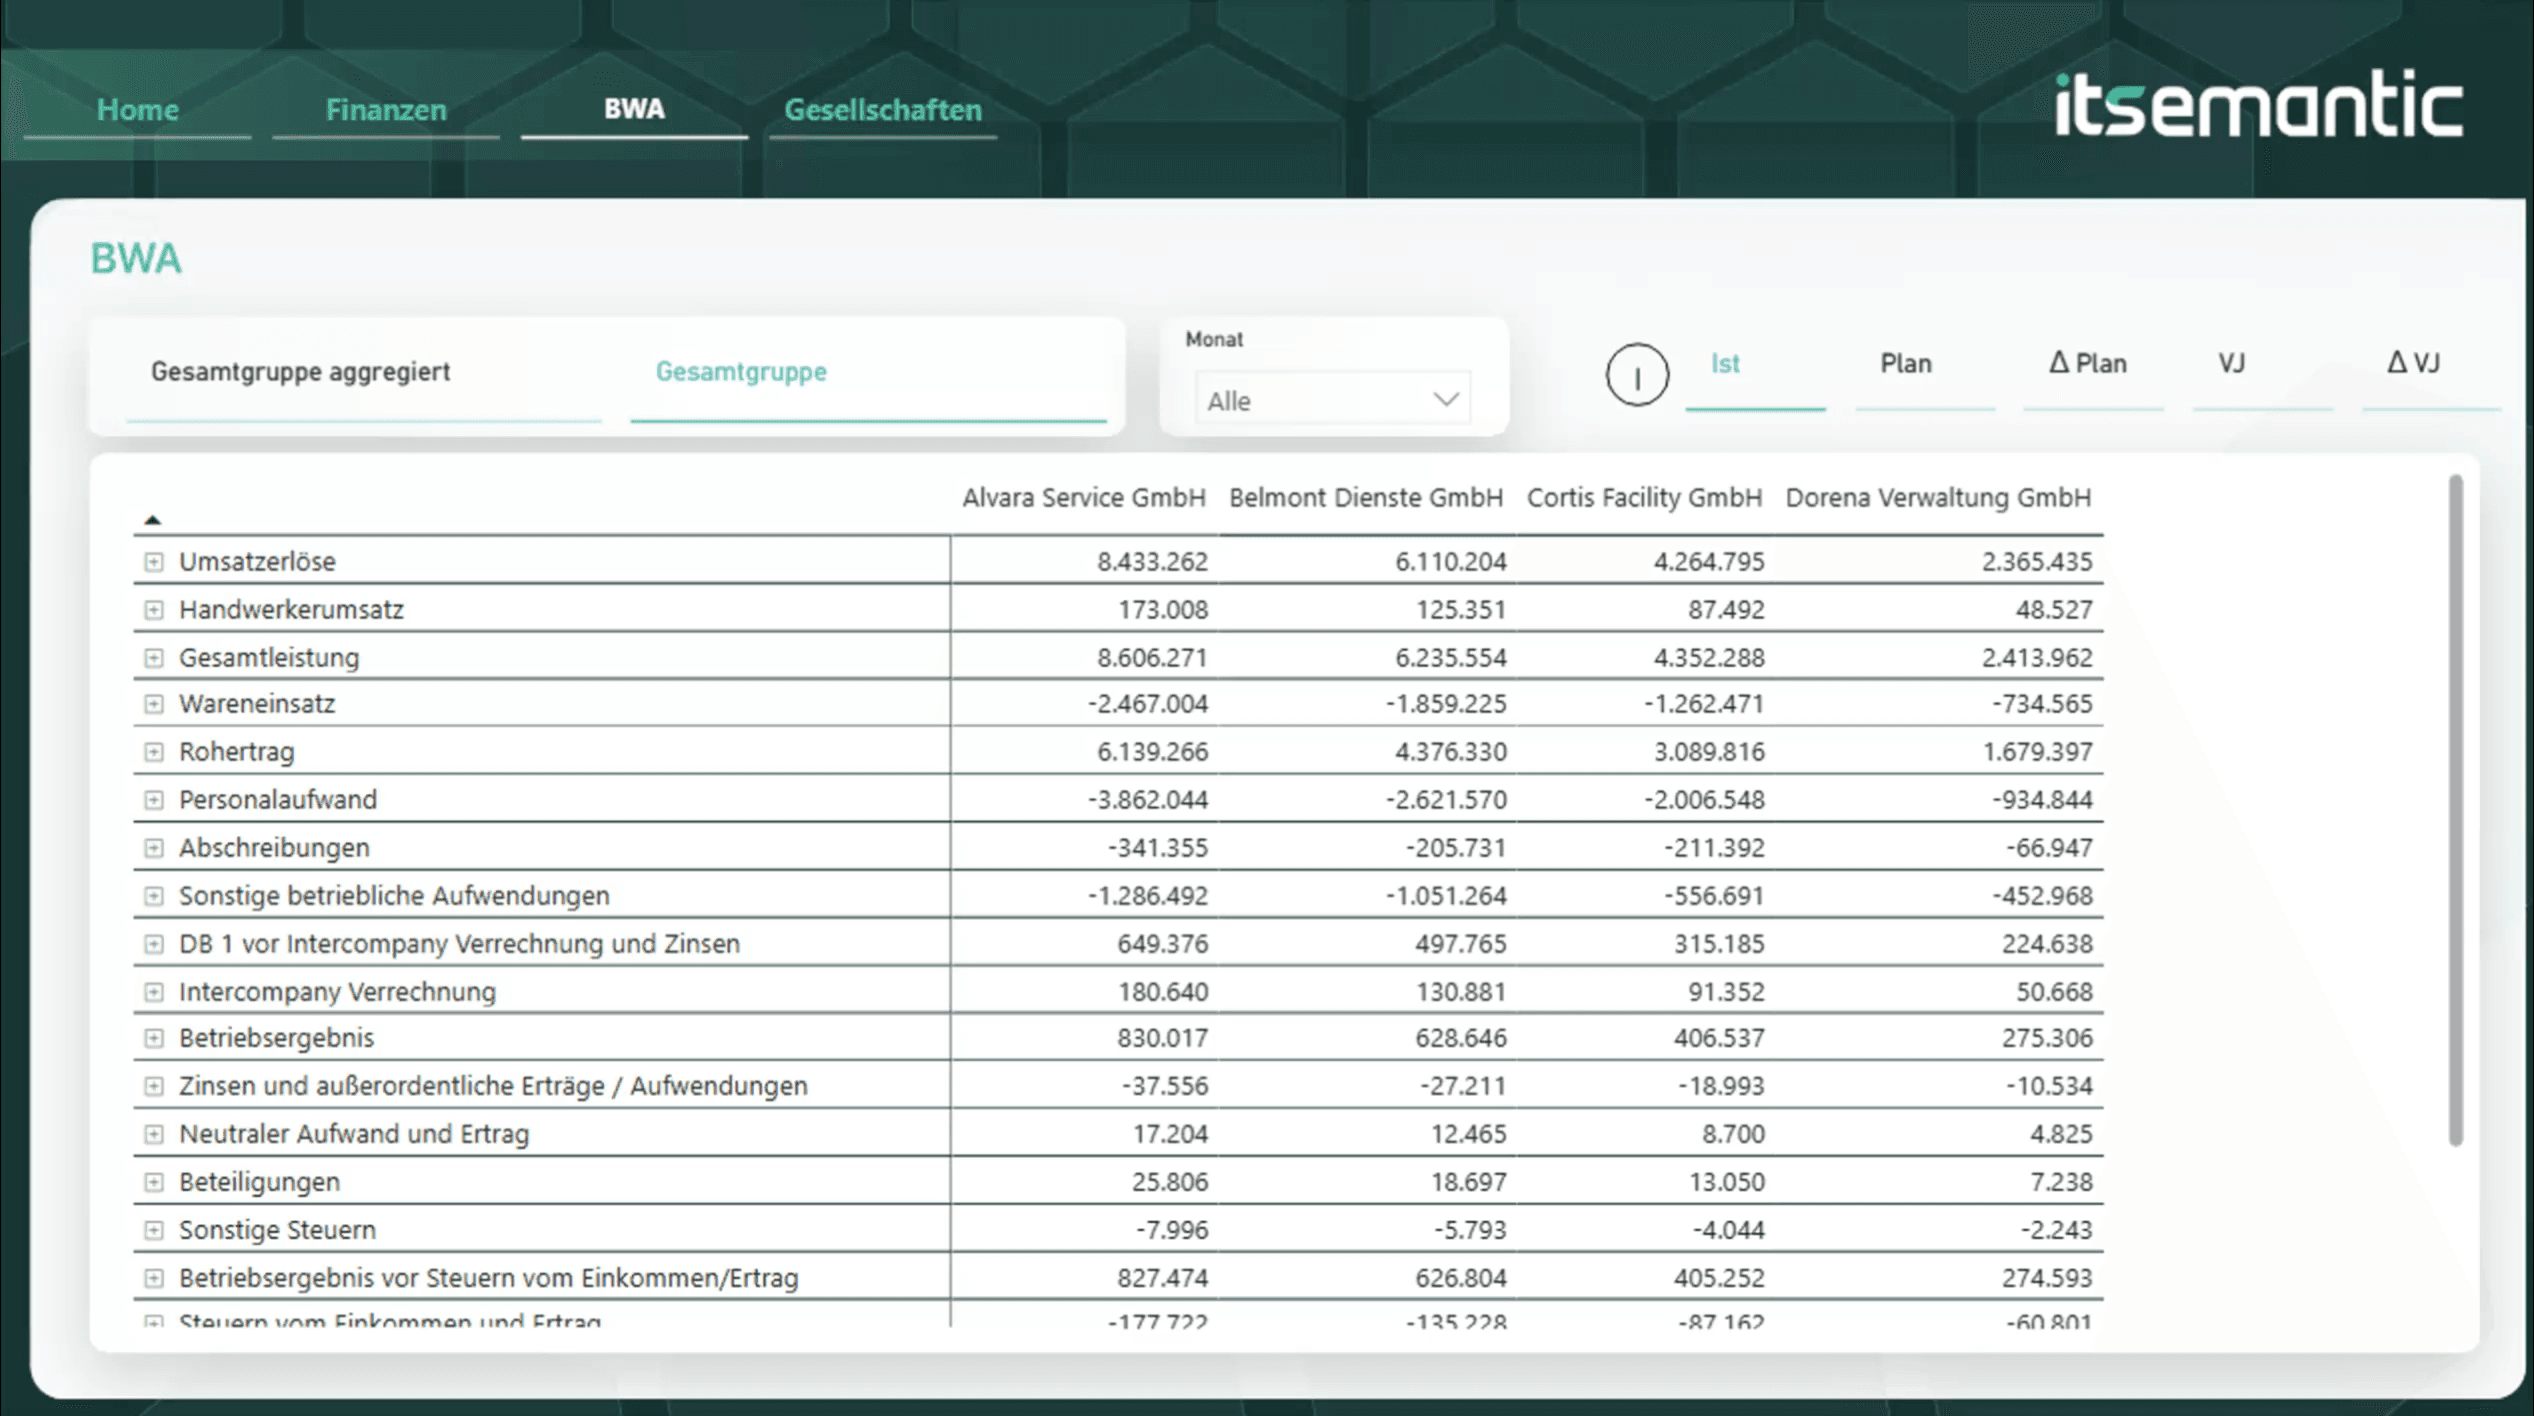Select the Gesamtgruppe view

coord(868,374)
